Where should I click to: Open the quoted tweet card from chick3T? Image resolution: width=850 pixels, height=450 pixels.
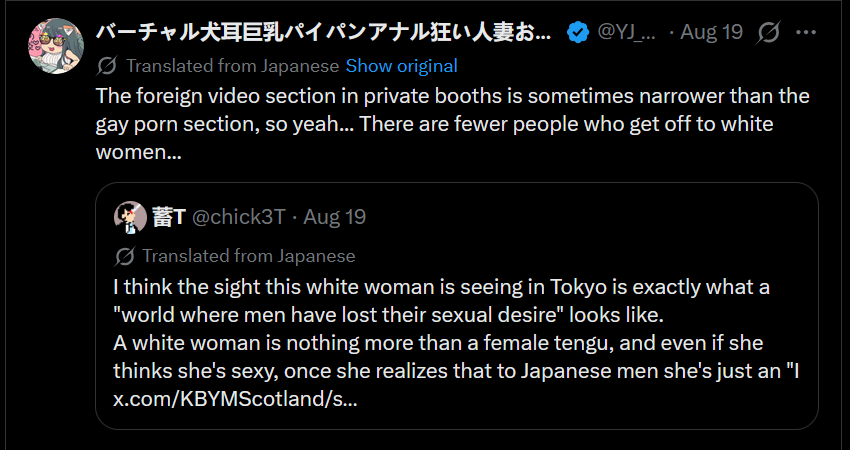click(x=456, y=306)
